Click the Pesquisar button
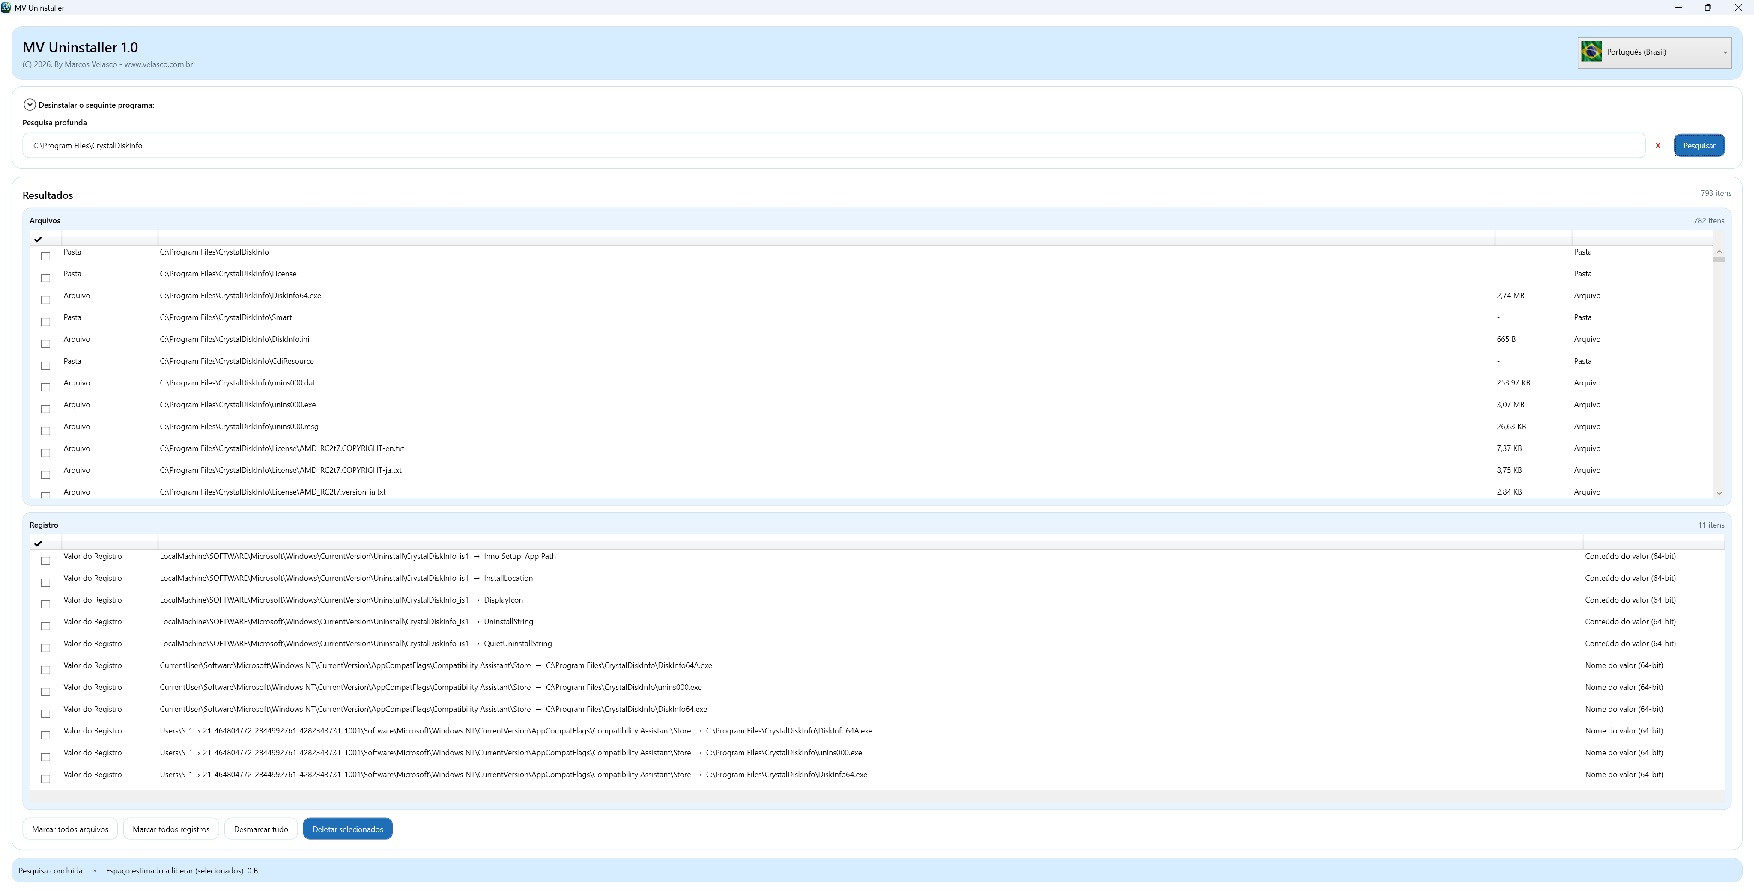The width and height of the screenshot is (1754, 894). point(1699,146)
